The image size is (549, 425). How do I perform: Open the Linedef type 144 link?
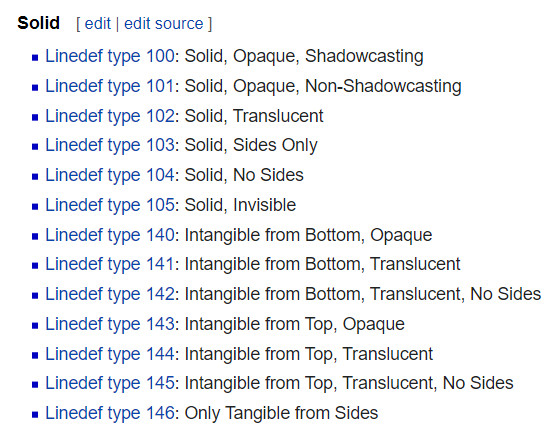(110, 354)
